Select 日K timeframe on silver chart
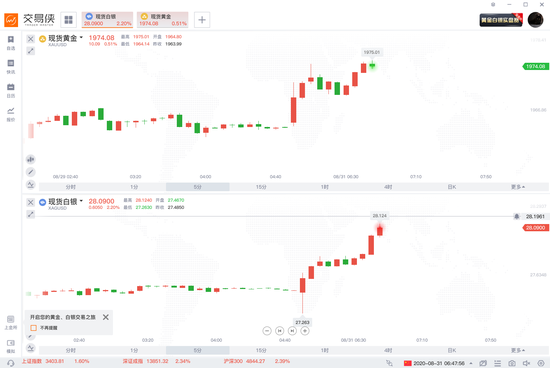Image resolution: width=550 pixels, height=368 pixels. coord(452,350)
